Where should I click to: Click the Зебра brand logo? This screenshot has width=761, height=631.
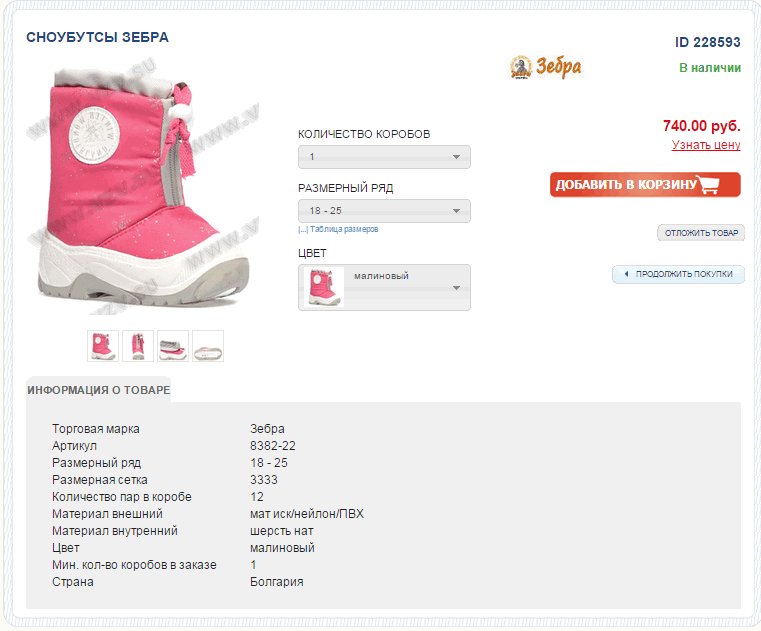[545, 67]
